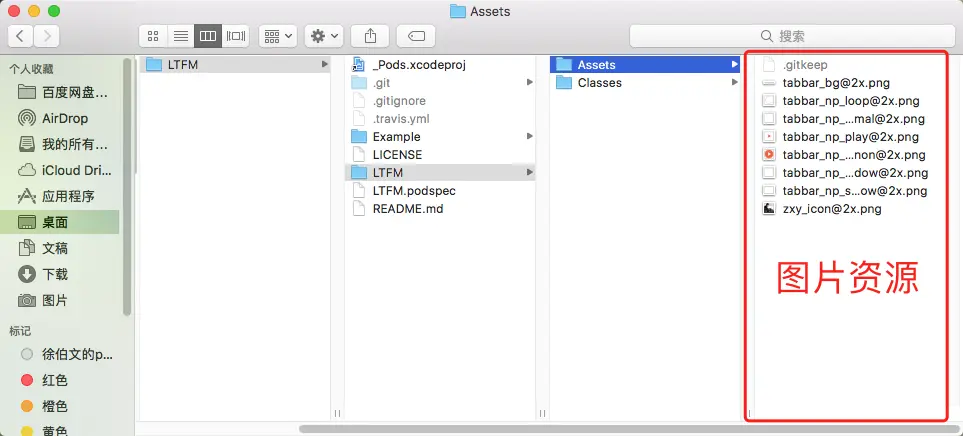The width and height of the screenshot is (963, 436).
Task: Switch to icon view
Action: [153, 36]
